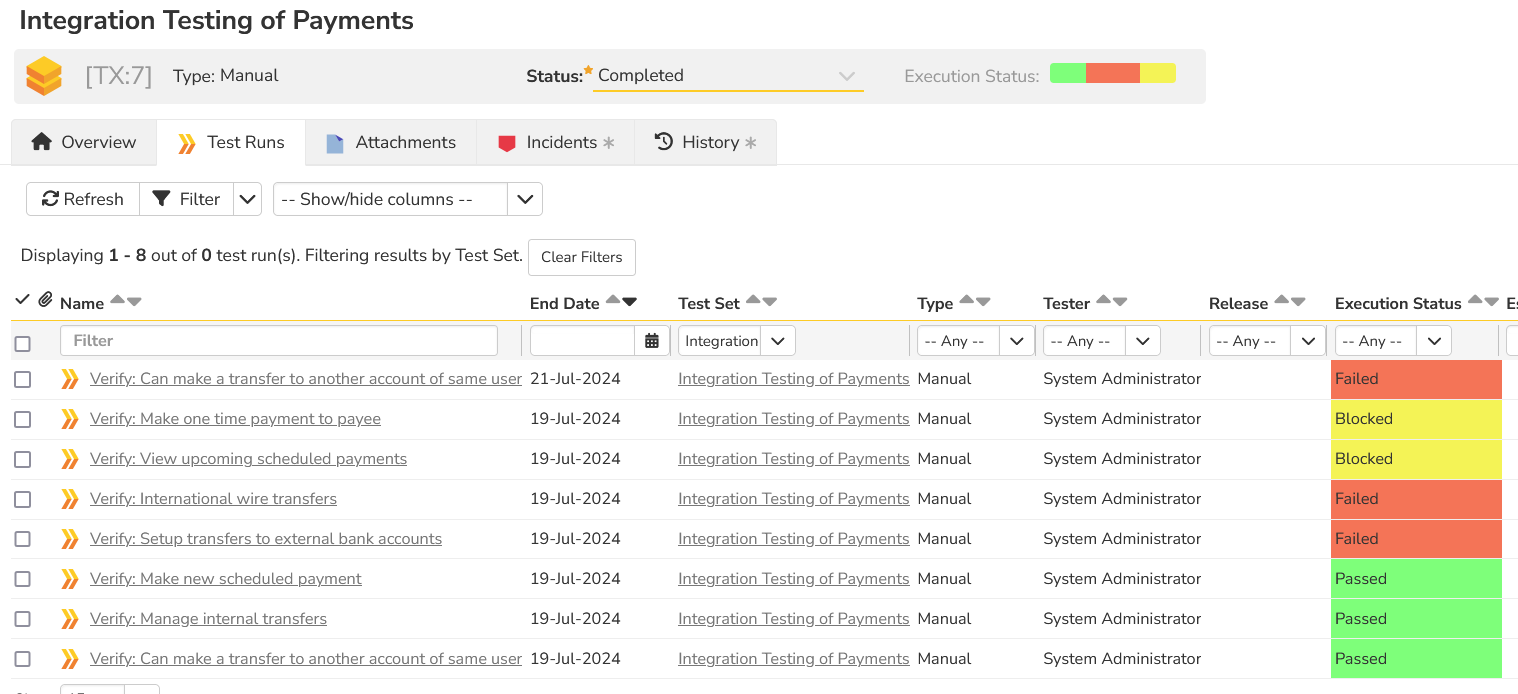Select checkbox for Make new scheduled payment row

coord(23,579)
